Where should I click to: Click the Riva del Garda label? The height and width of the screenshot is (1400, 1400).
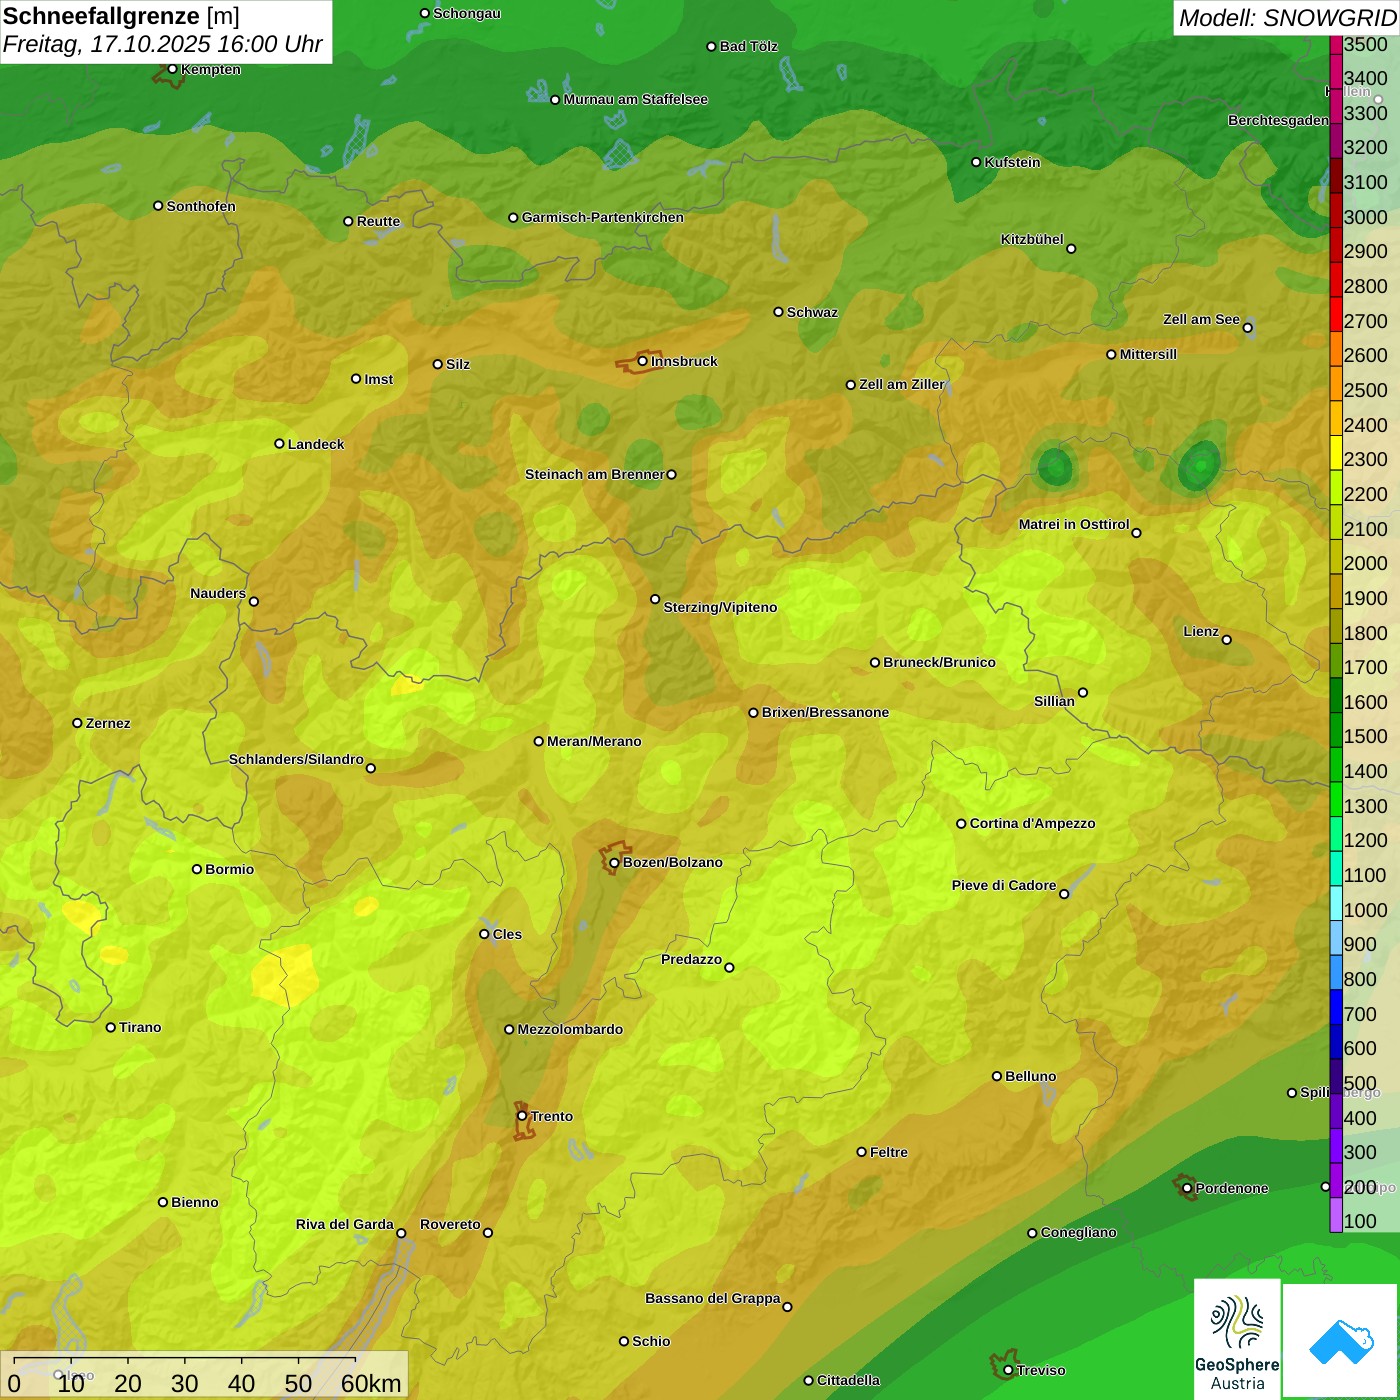(x=345, y=1224)
